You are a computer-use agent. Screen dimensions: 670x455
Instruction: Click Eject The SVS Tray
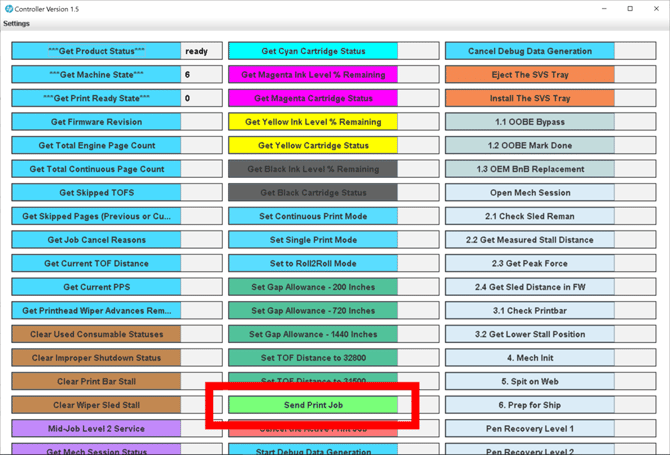click(529, 75)
